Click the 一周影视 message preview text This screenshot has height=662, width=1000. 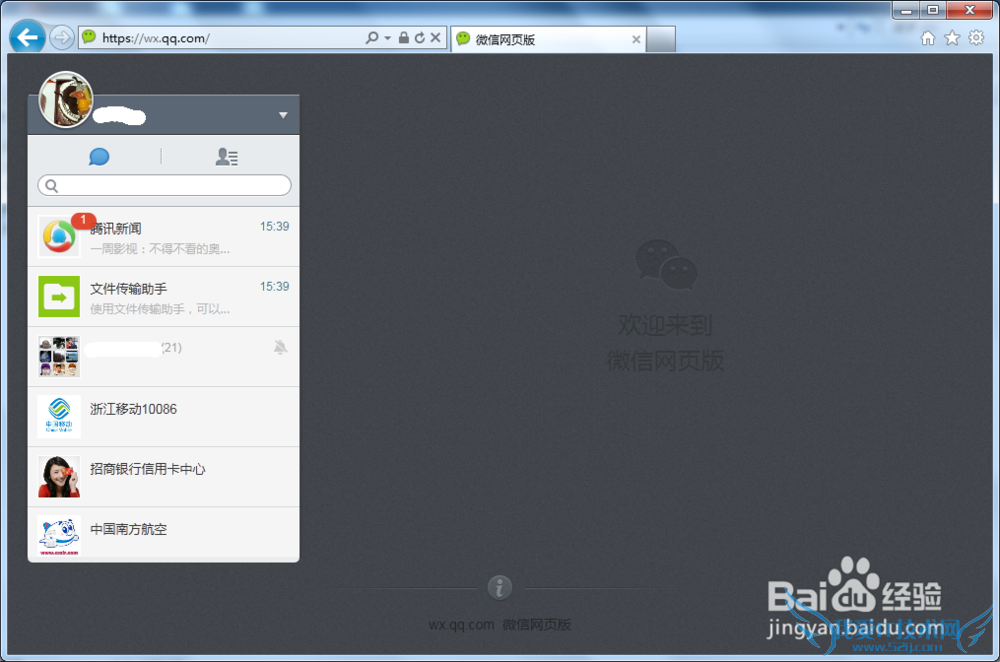[160, 249]
